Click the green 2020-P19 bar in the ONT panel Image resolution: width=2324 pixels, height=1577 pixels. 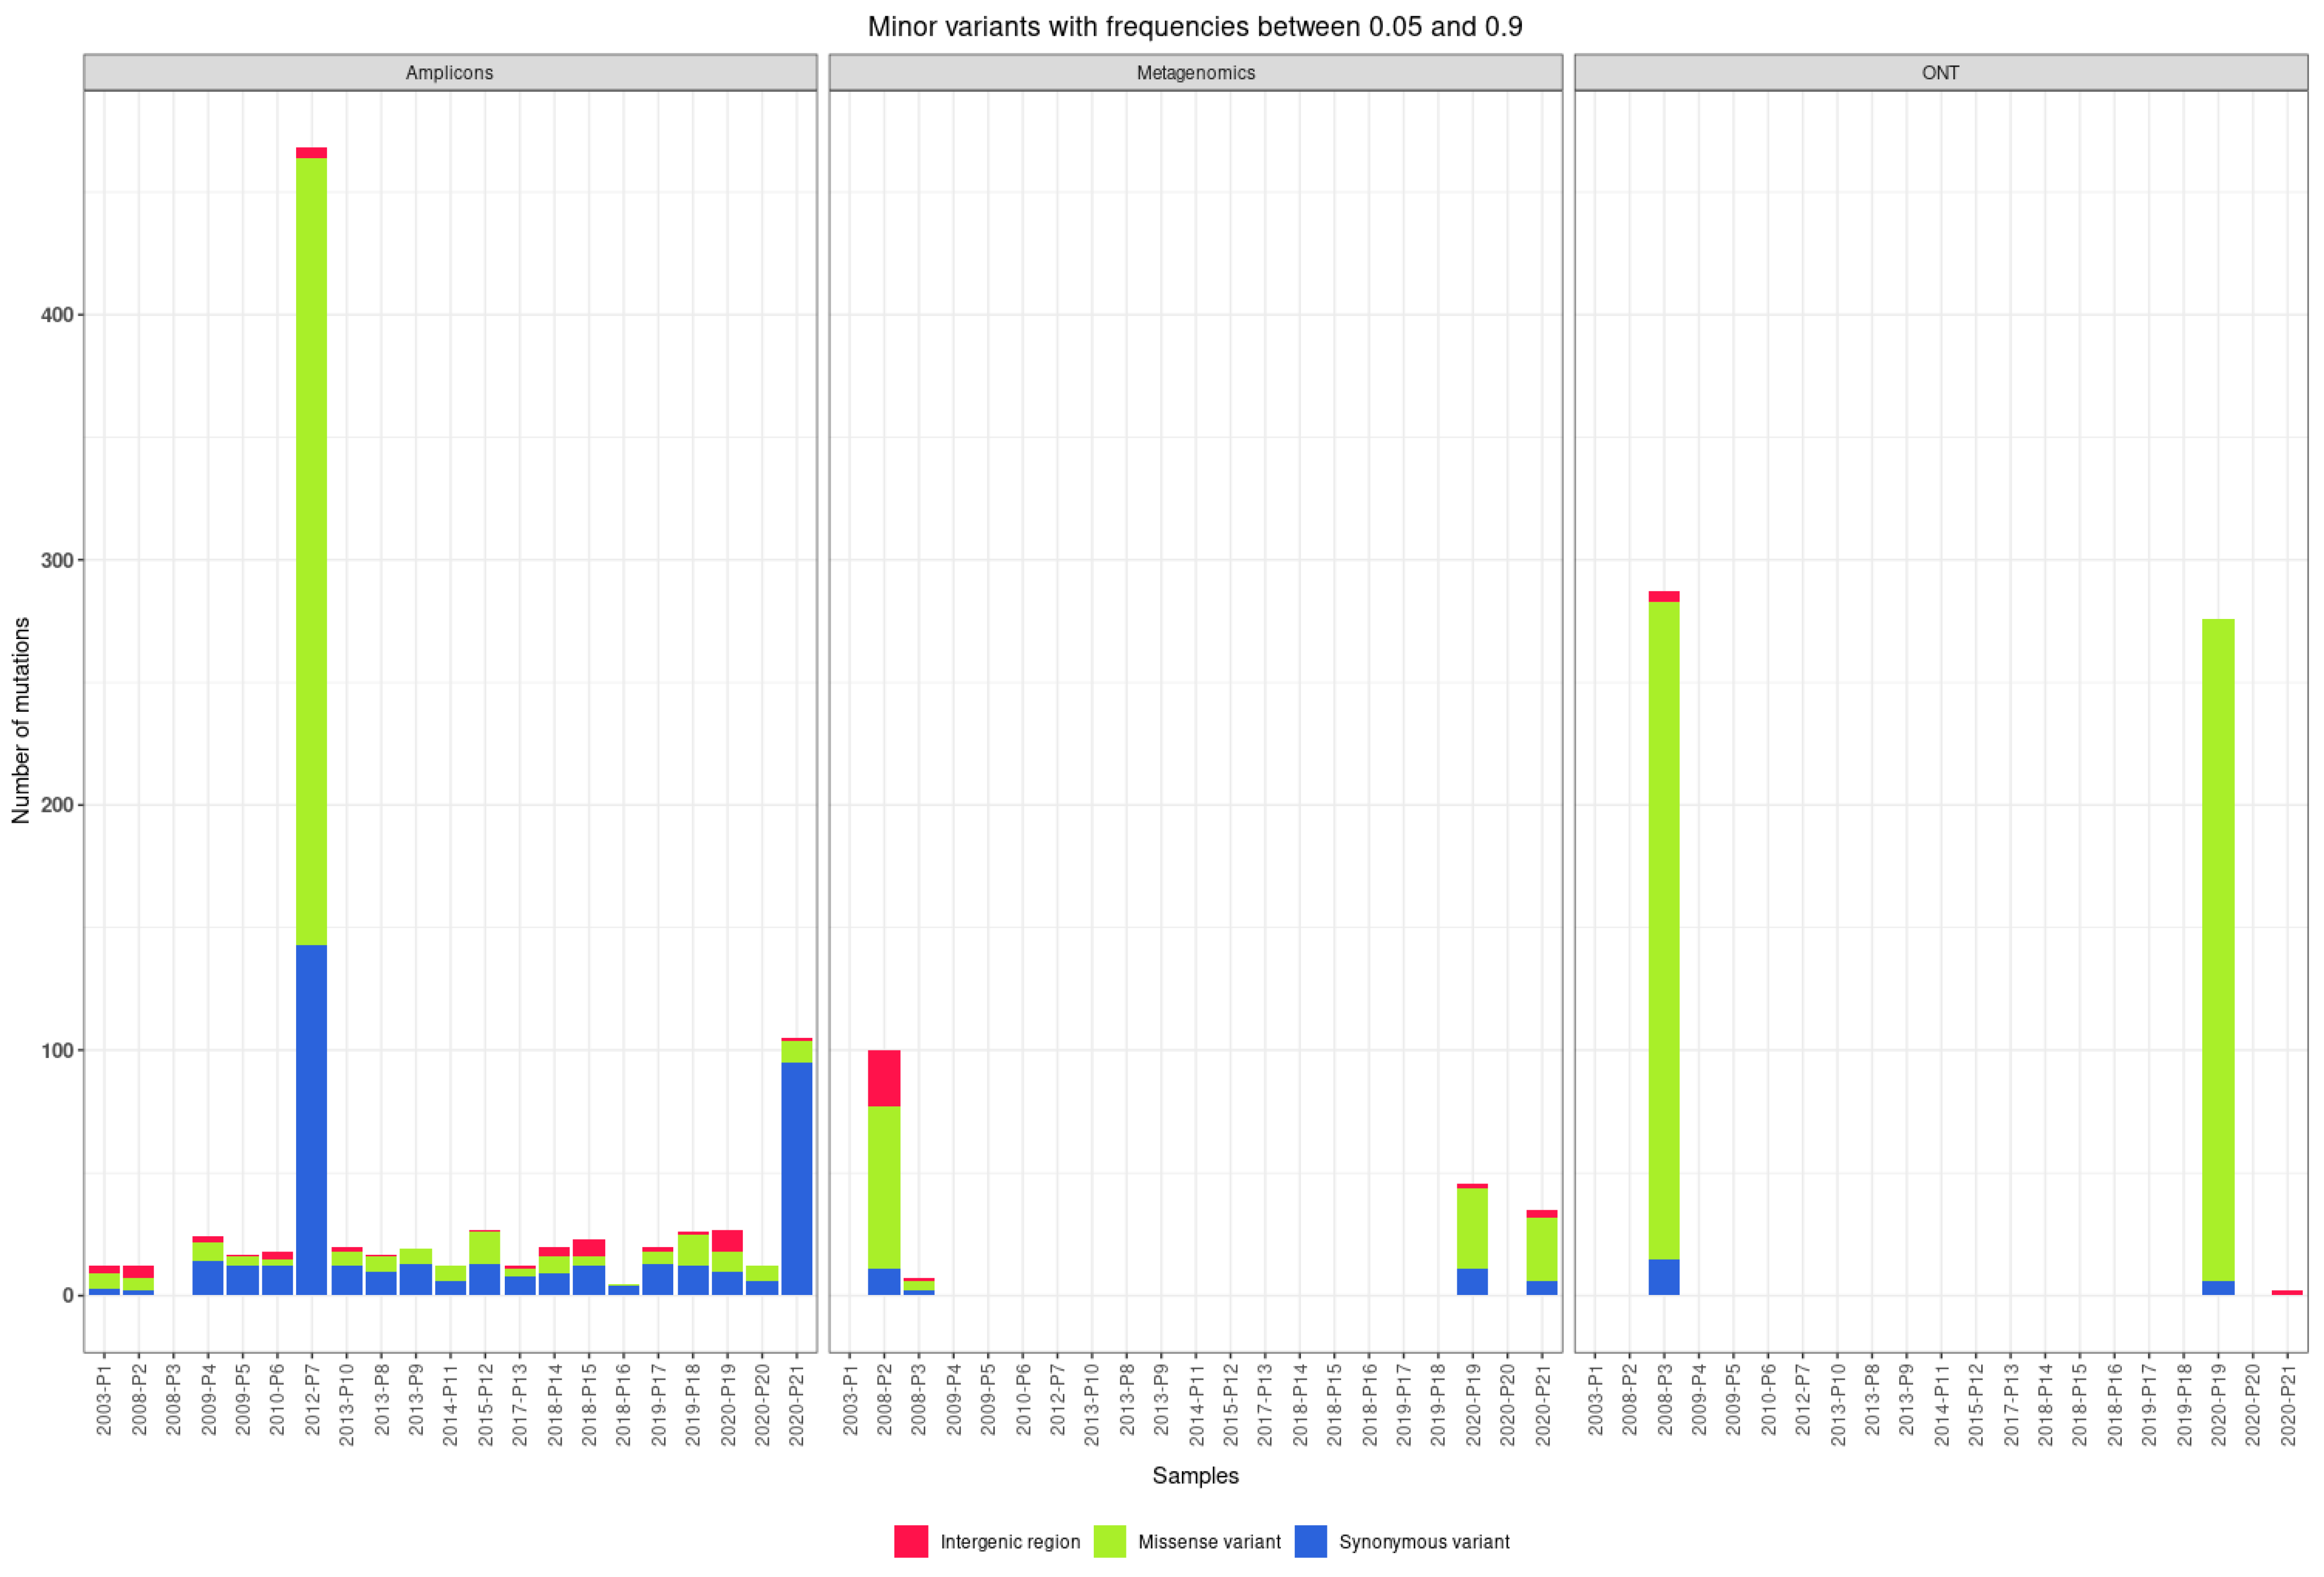(2218, 950)
